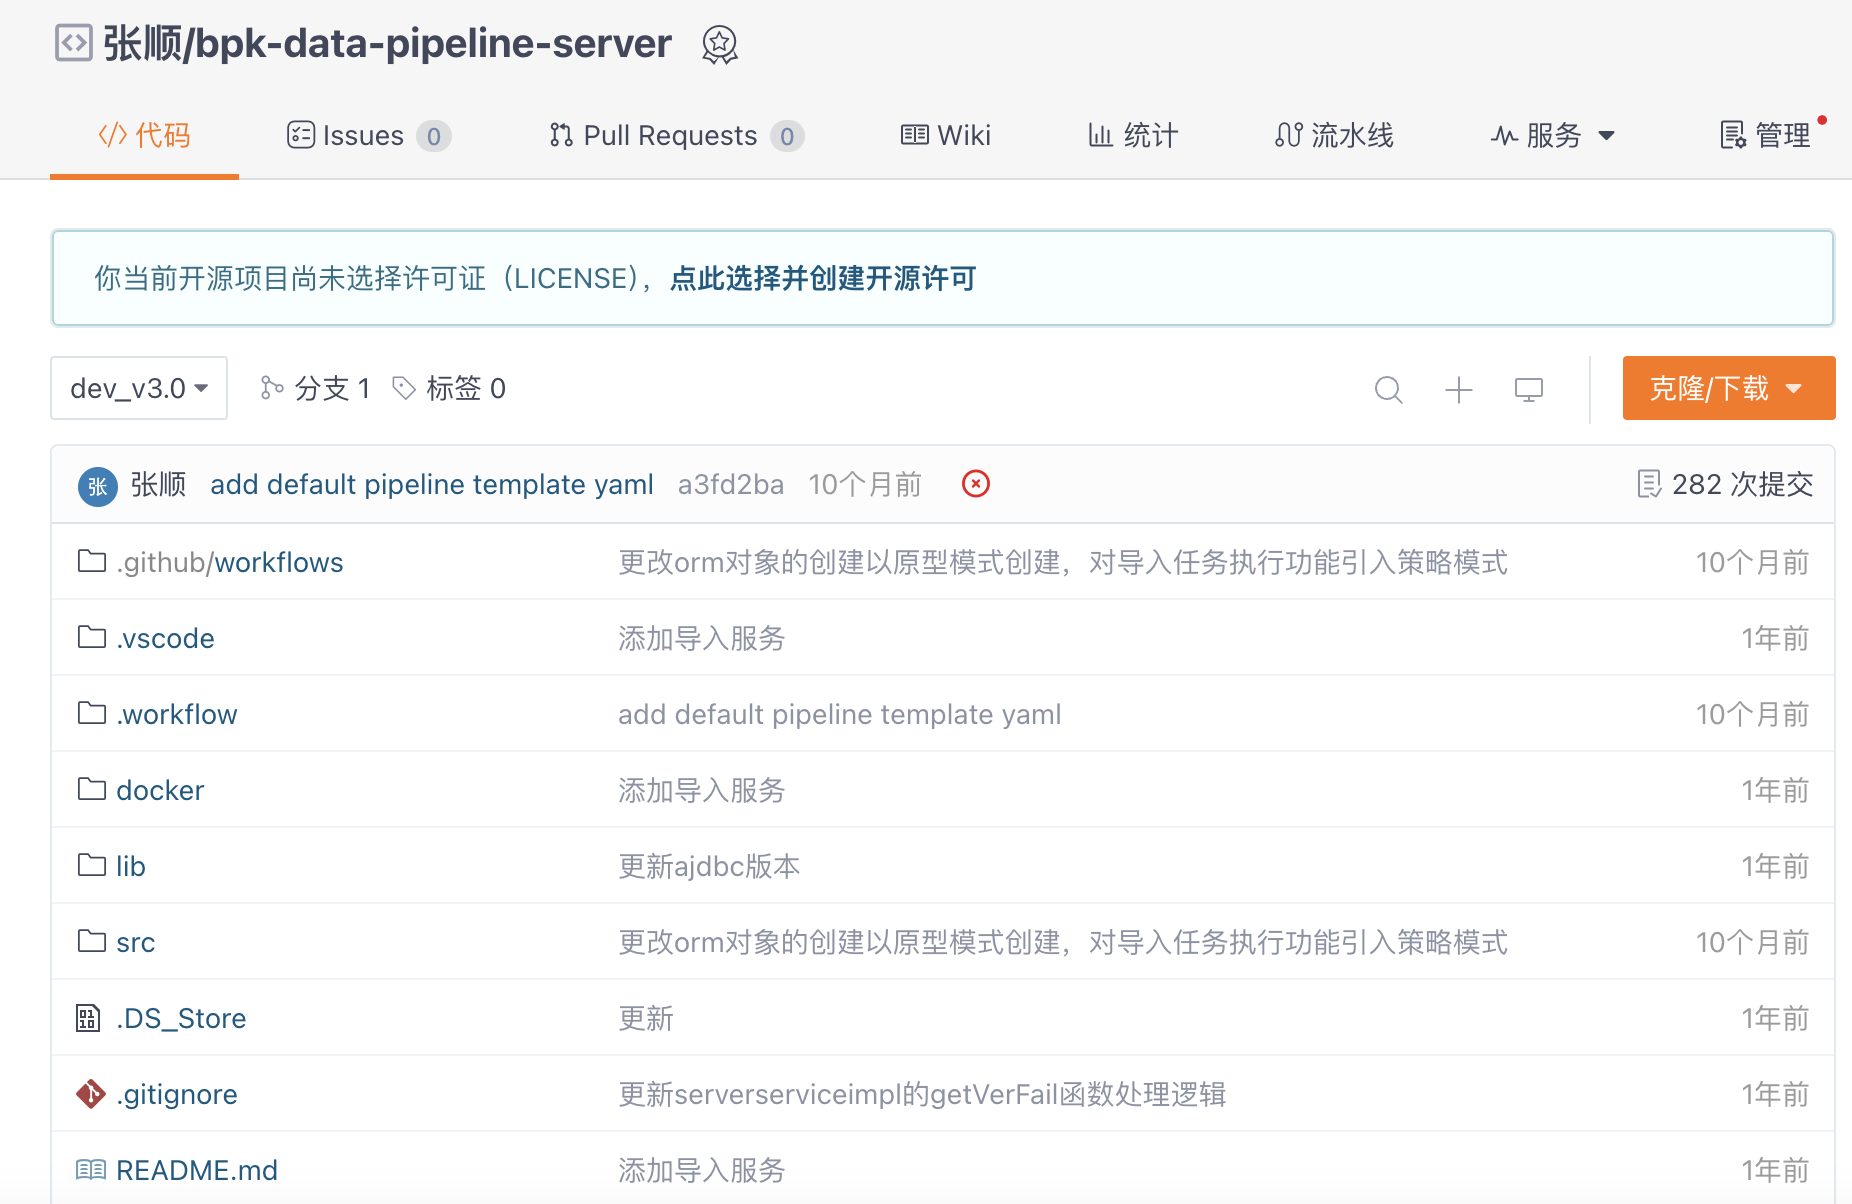Open commit message 更新 on .DS_Store row

[x=646, y=1018]
